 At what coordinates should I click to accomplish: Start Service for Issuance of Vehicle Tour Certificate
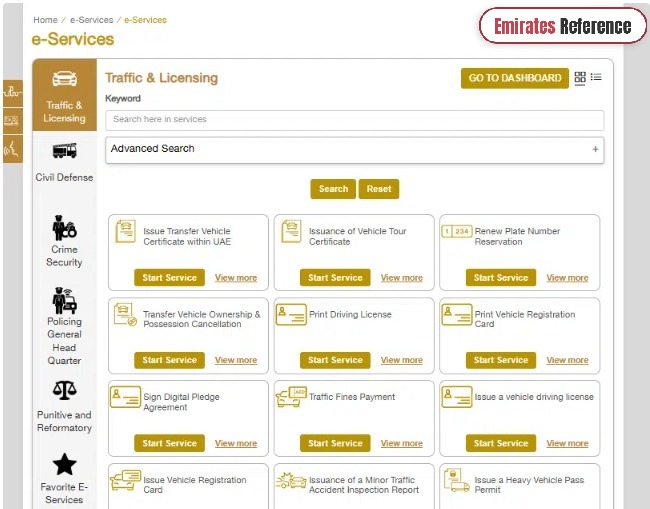click(x=335, y=278)
